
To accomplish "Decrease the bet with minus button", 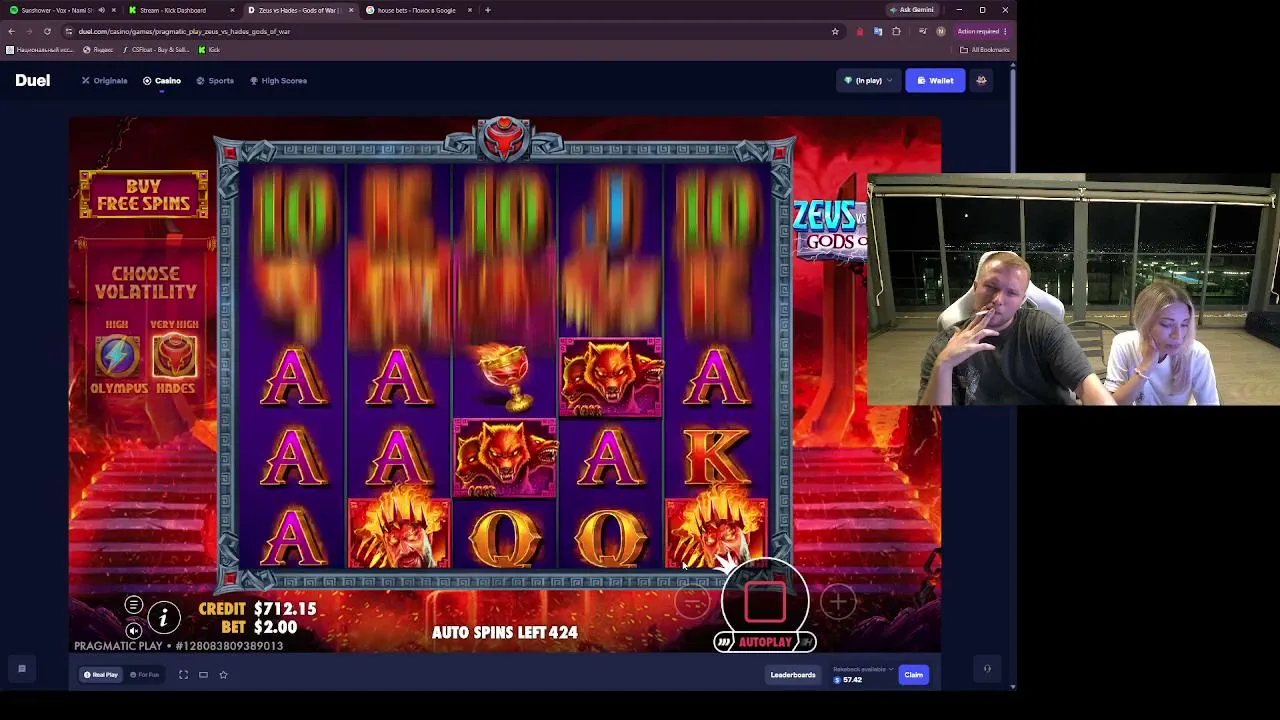I will point(691,601).
